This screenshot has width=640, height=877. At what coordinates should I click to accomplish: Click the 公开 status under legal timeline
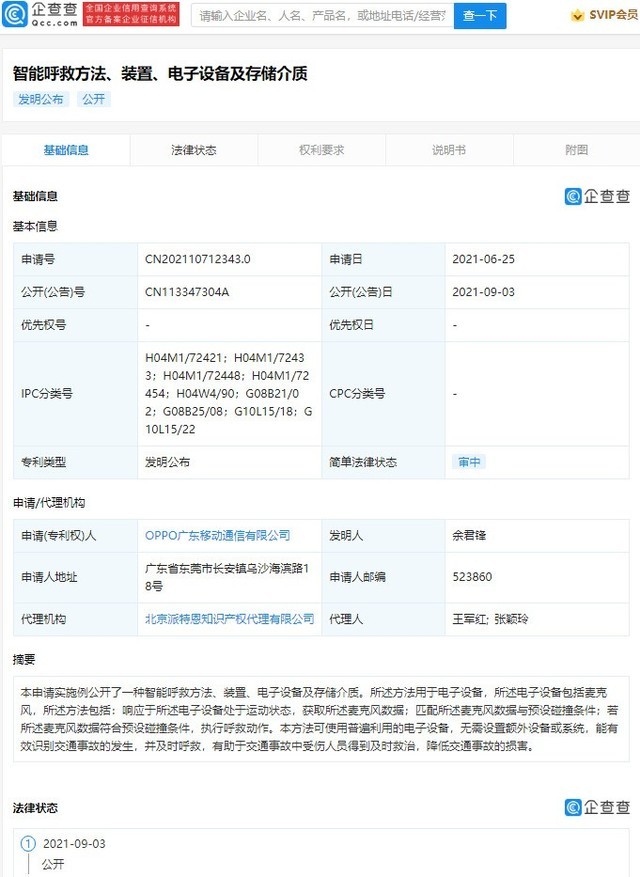pos(53,864)
